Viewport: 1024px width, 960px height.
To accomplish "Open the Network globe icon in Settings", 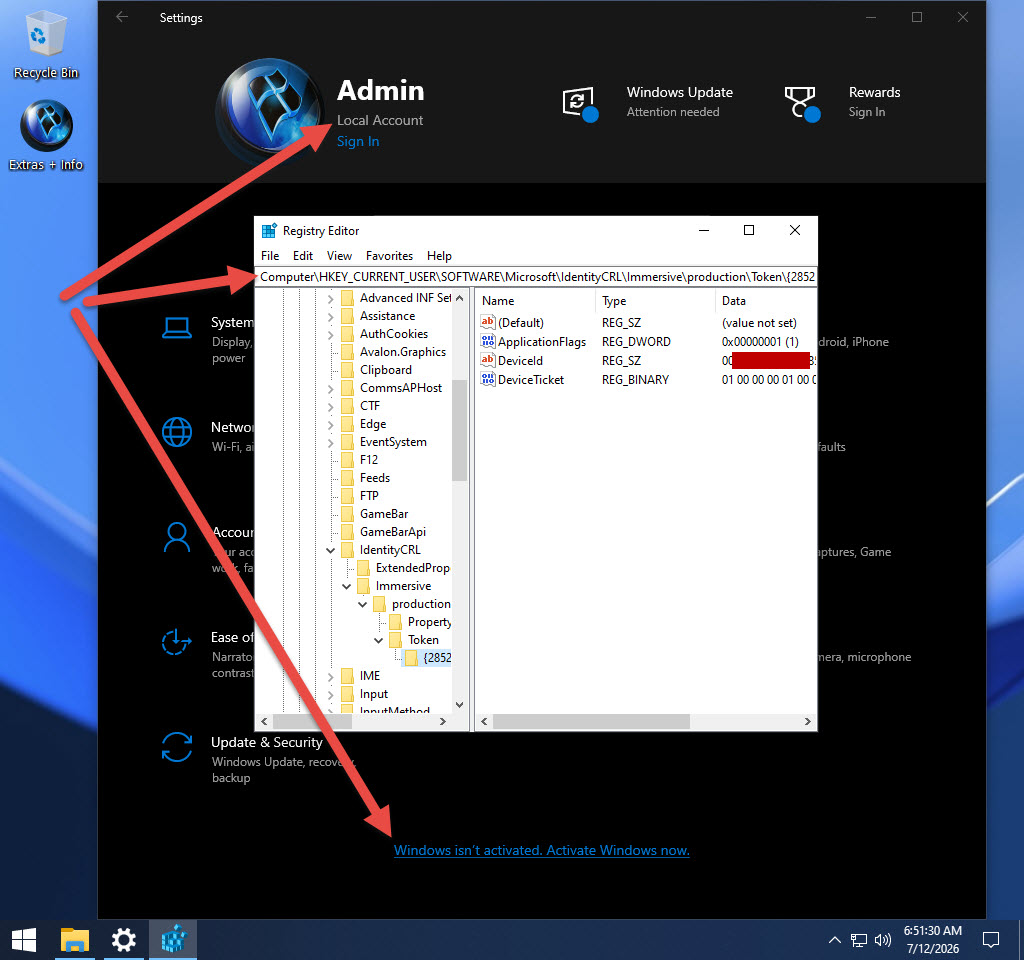I will click(176, 432).
